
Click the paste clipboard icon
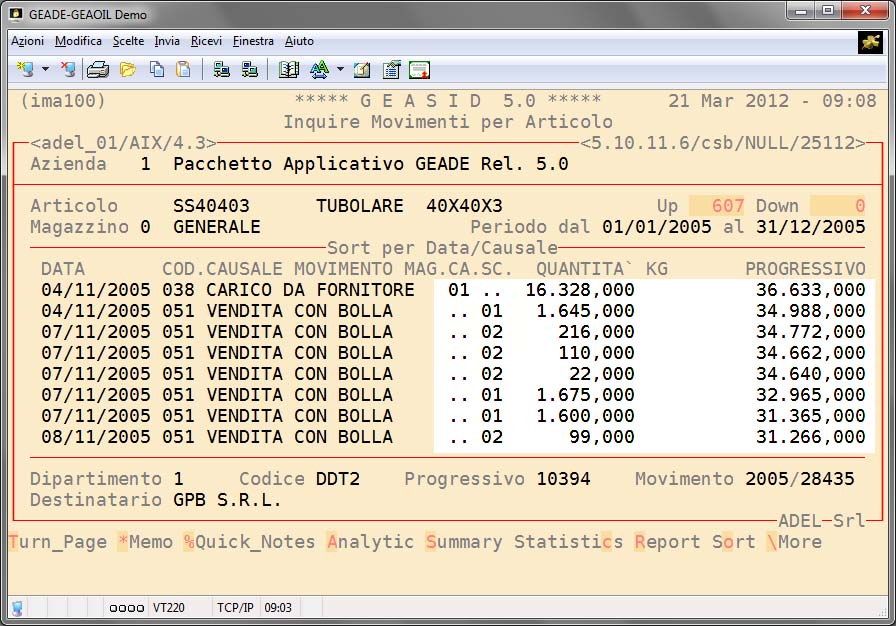tap(183, 70)
